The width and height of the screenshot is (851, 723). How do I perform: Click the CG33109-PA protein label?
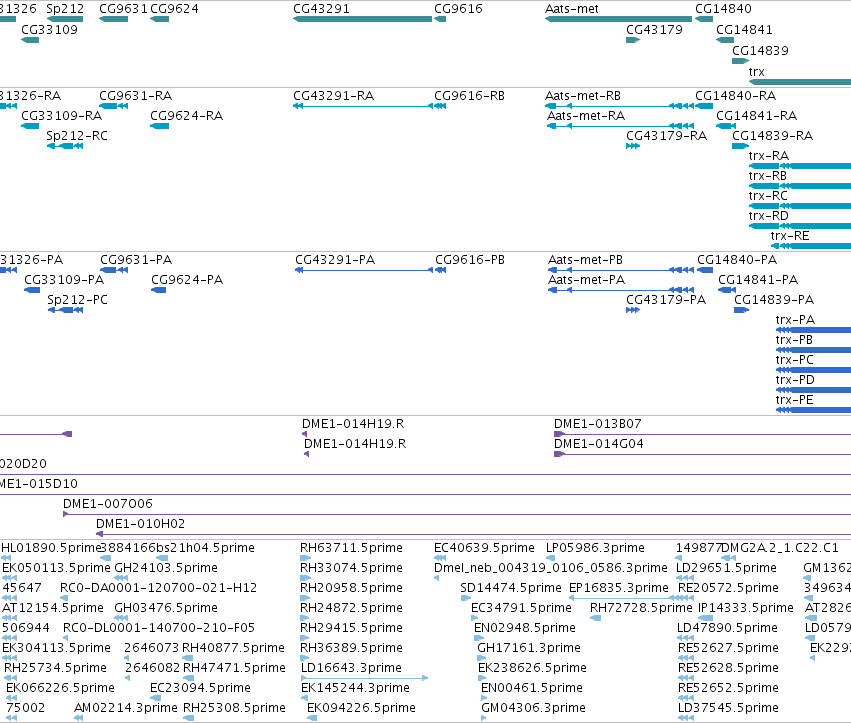[x=64, y=280]
